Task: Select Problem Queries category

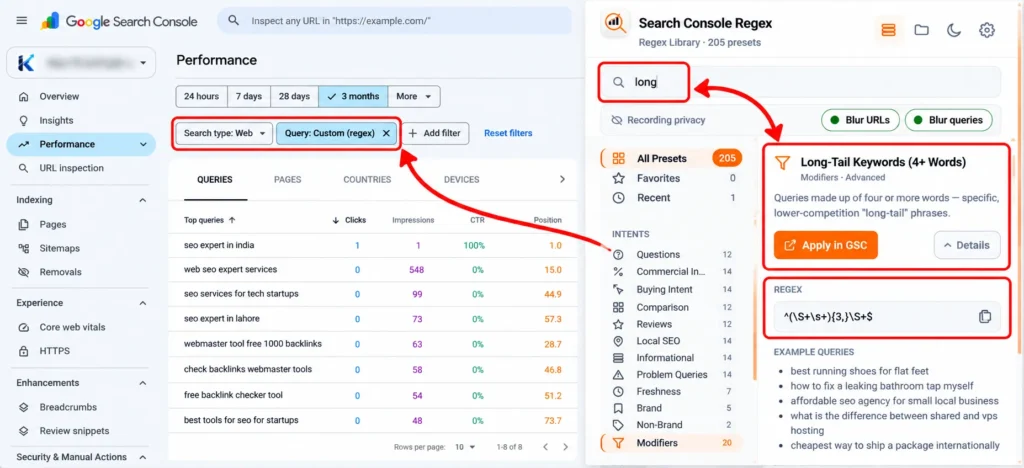Action: click(673, 375)
